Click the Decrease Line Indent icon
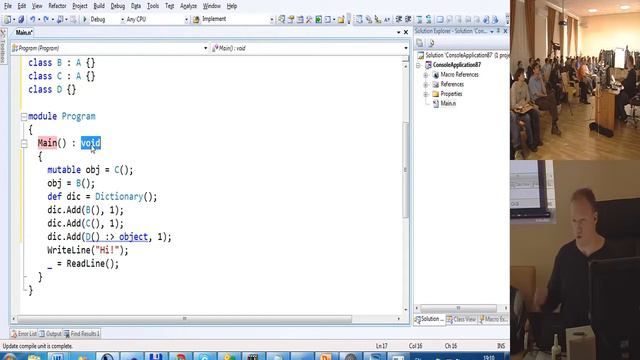This screenshot has width=640, height=360. click(399, 19)
